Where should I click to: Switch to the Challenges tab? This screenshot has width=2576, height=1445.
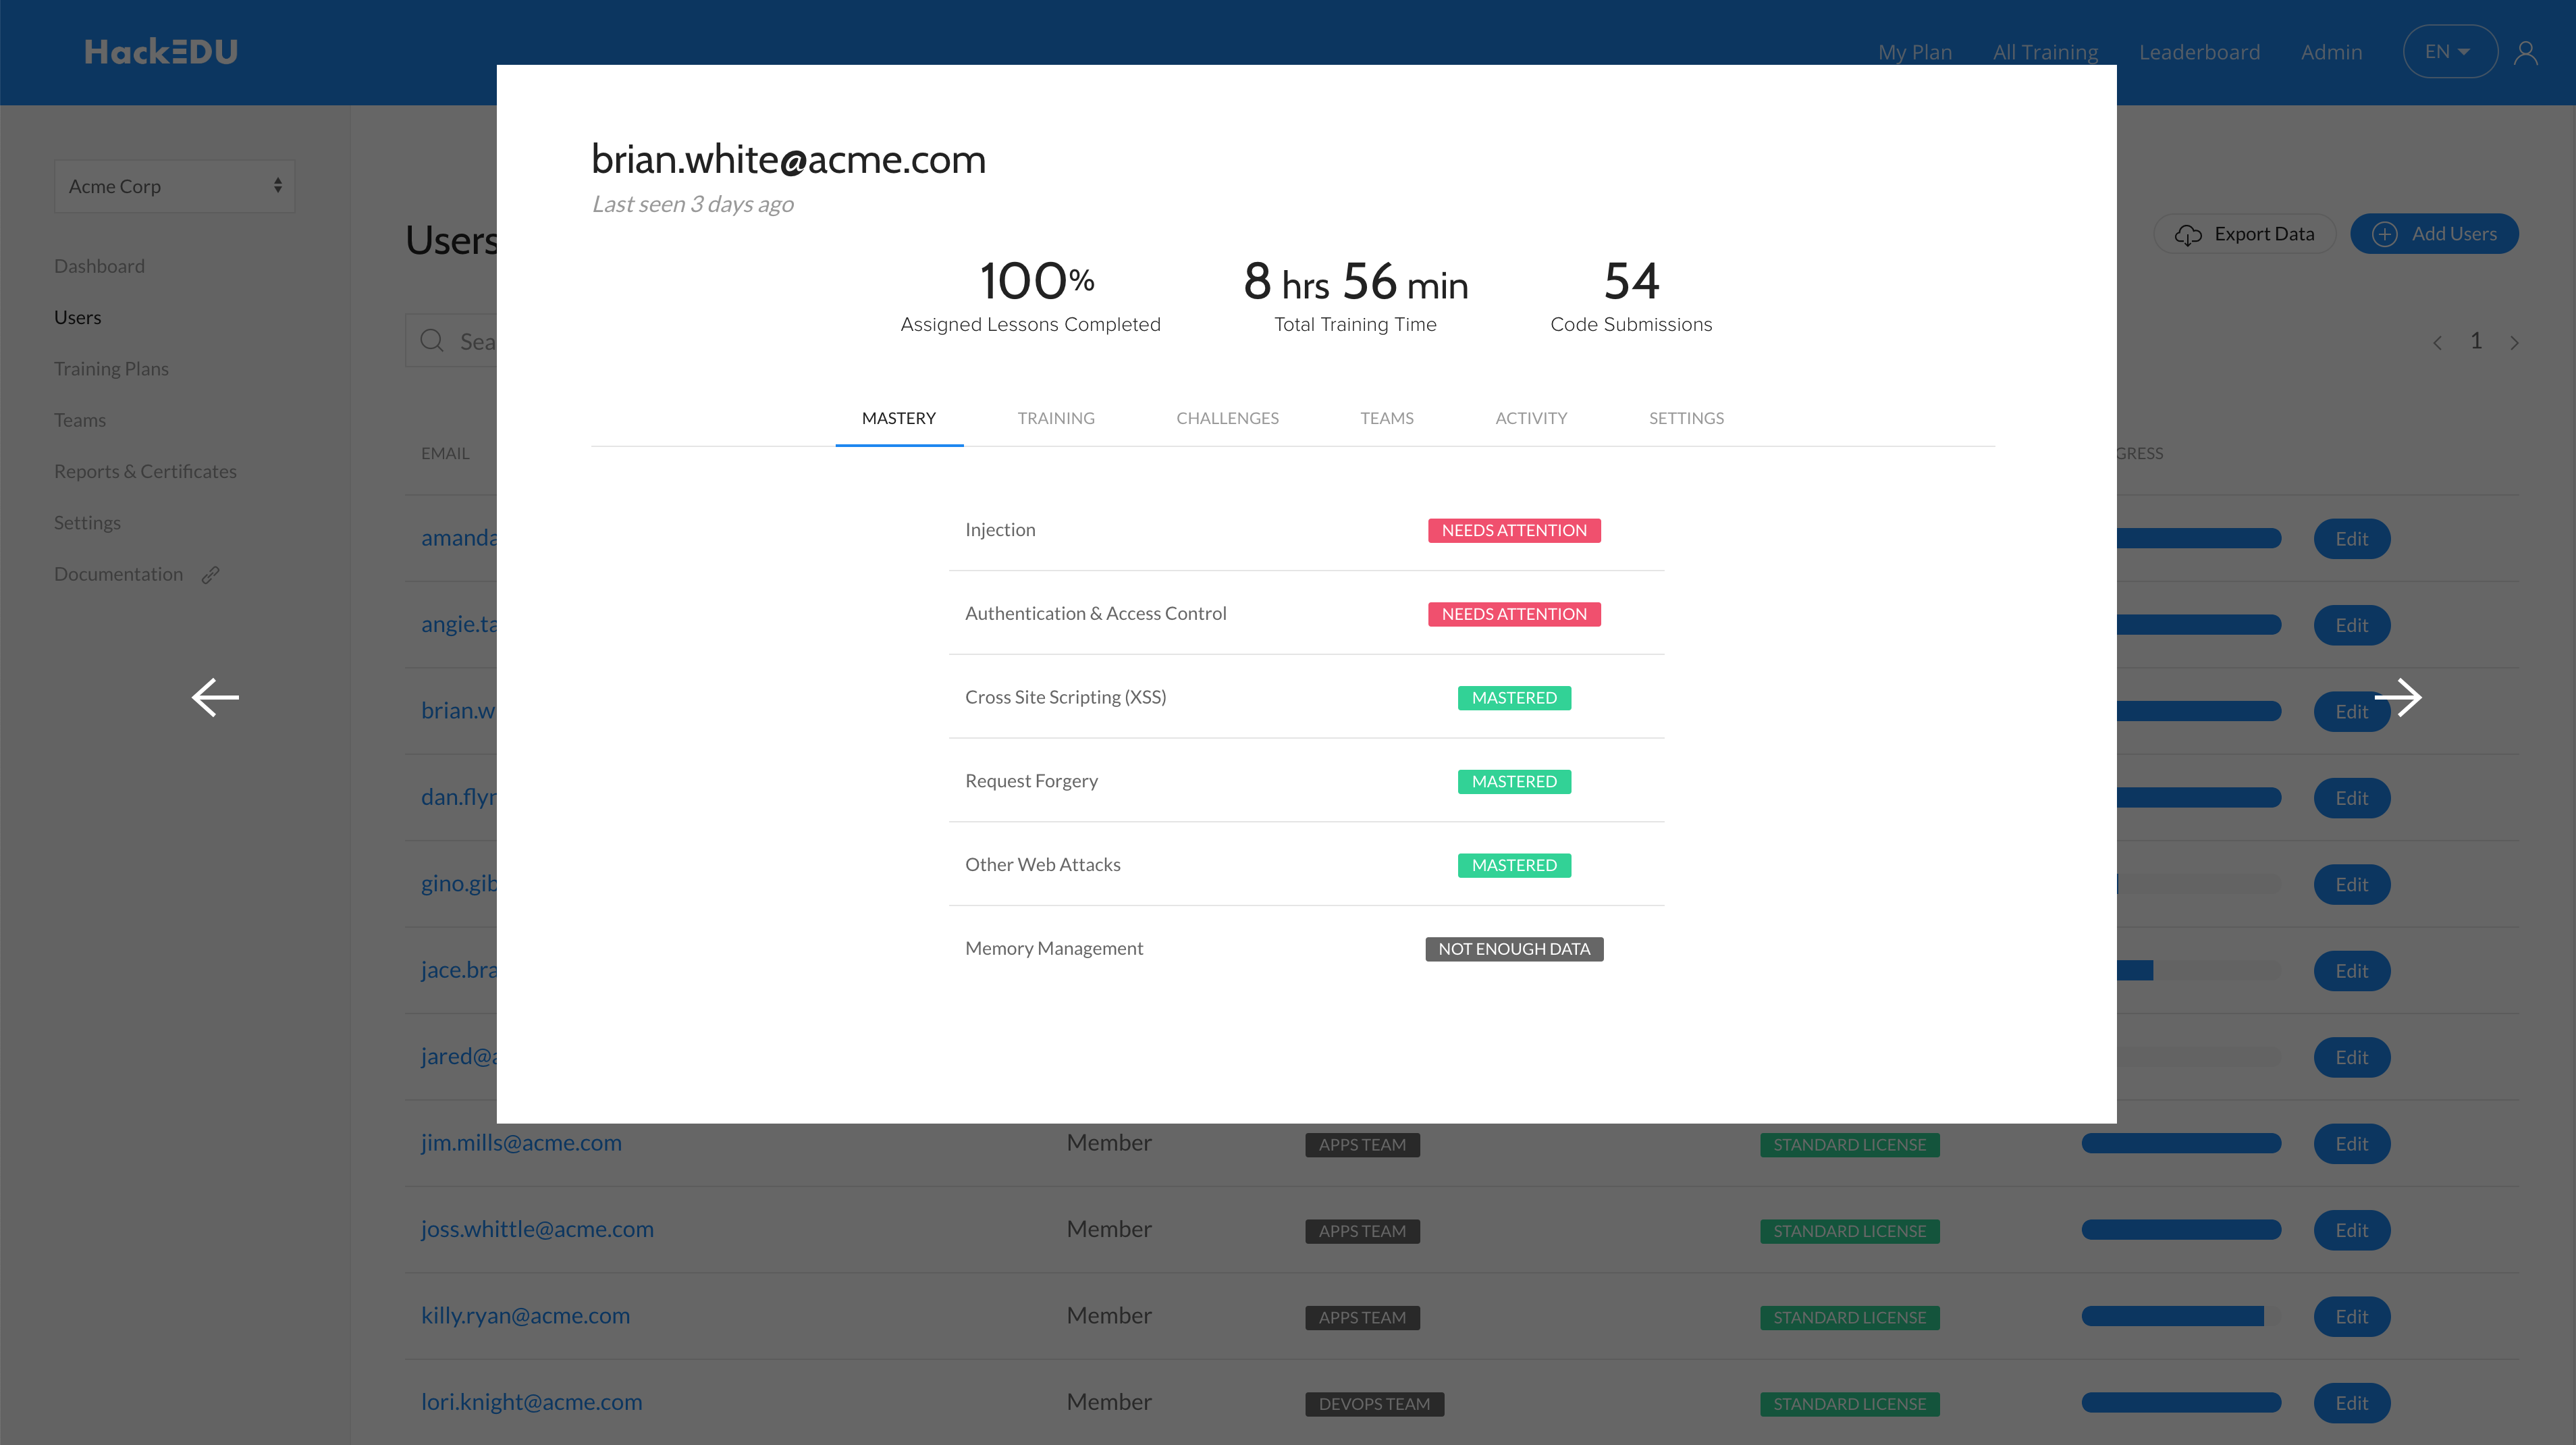pos(1227,418)
